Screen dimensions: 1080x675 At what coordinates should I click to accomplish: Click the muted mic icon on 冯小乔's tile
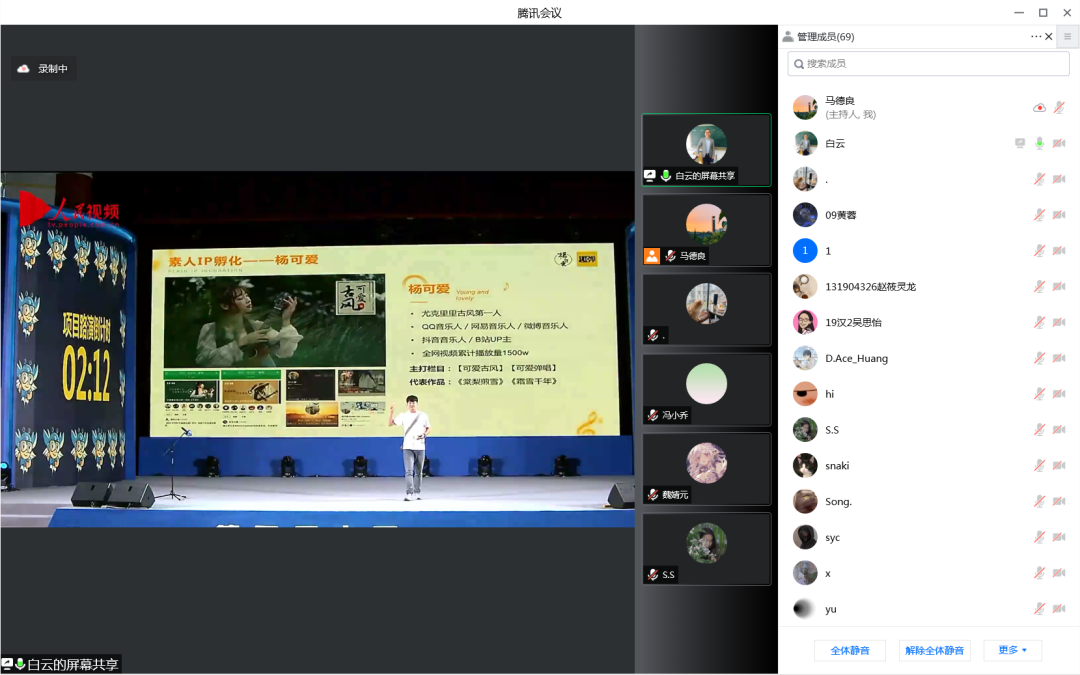click(x=653, y=415)
